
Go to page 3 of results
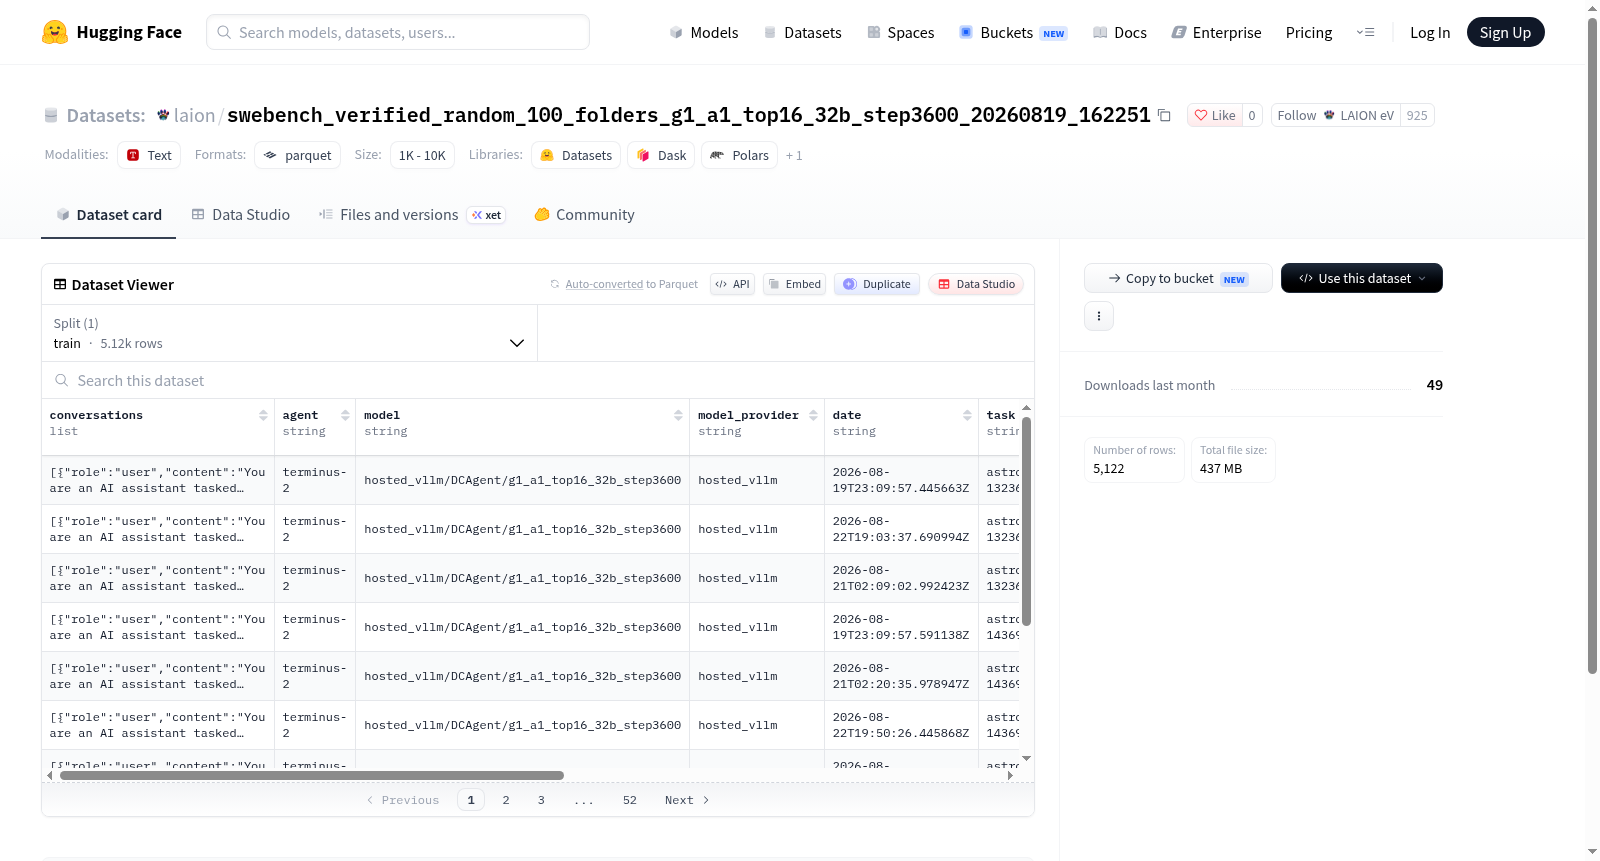point(541,800)
